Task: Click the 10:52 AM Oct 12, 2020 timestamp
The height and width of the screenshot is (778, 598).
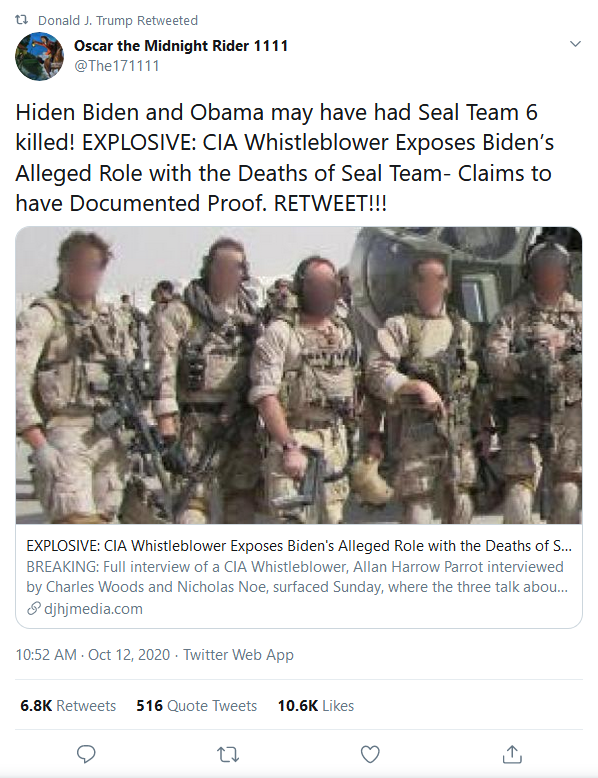Action: [93, 655]
